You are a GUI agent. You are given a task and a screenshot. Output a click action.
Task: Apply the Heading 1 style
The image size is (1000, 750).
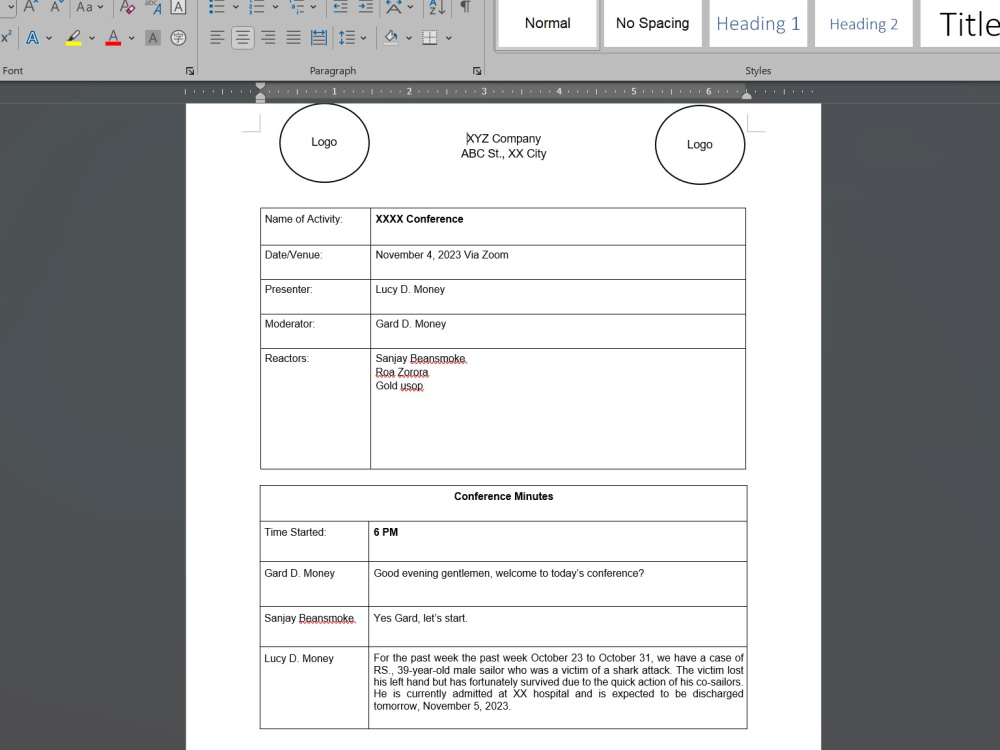(758, 24)
